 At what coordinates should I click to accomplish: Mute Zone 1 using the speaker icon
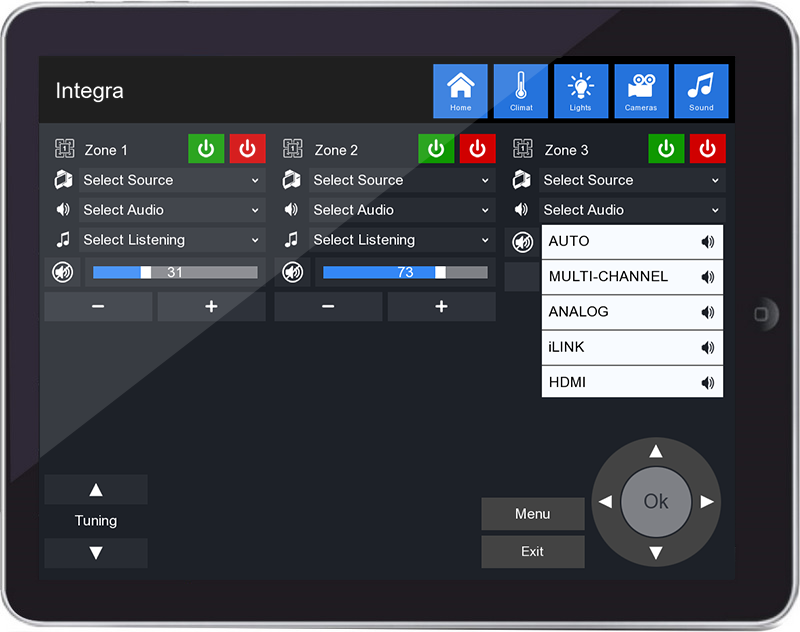[63, 272]
